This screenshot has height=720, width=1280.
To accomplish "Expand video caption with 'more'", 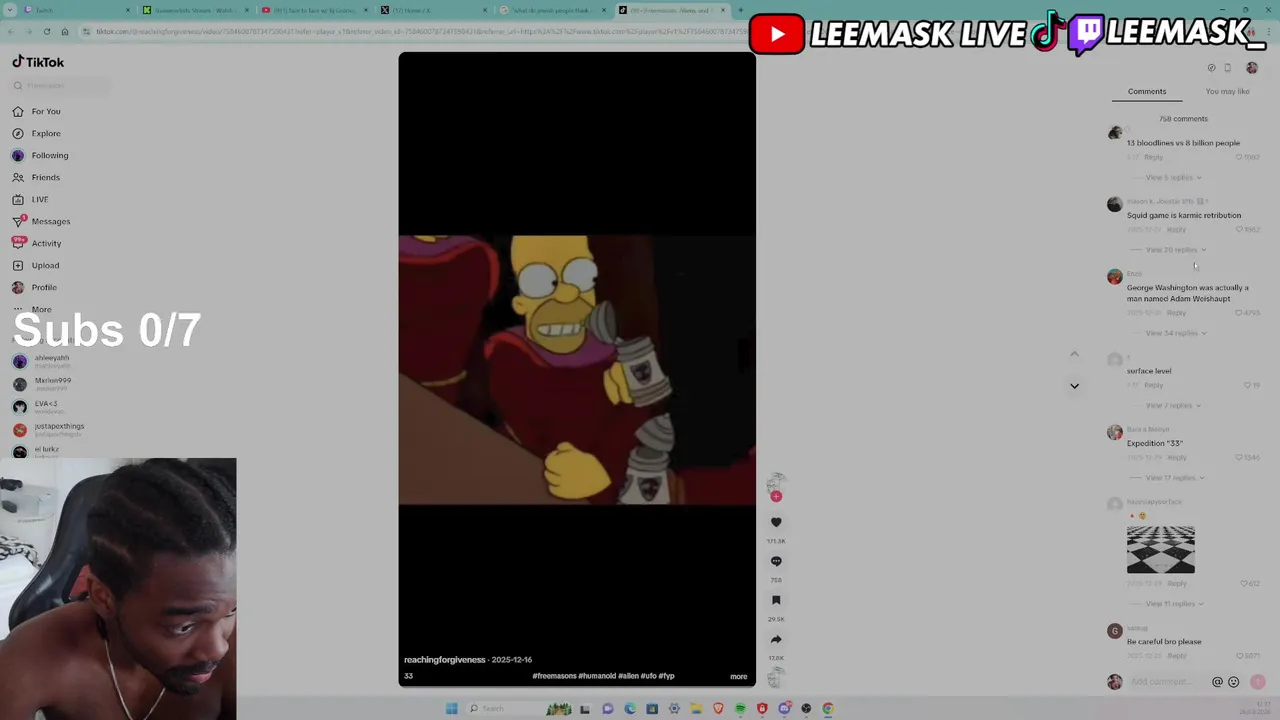I will [x=738, y=676].
